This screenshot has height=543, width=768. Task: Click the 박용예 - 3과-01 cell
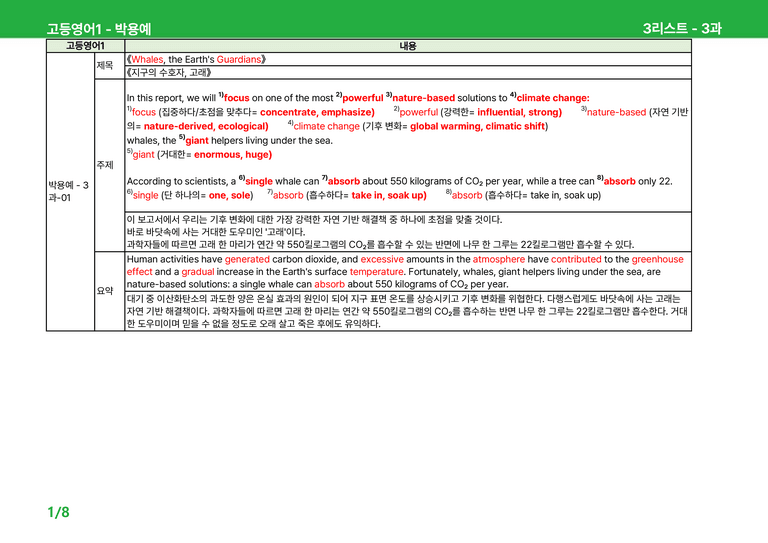[x=69, y=191]
